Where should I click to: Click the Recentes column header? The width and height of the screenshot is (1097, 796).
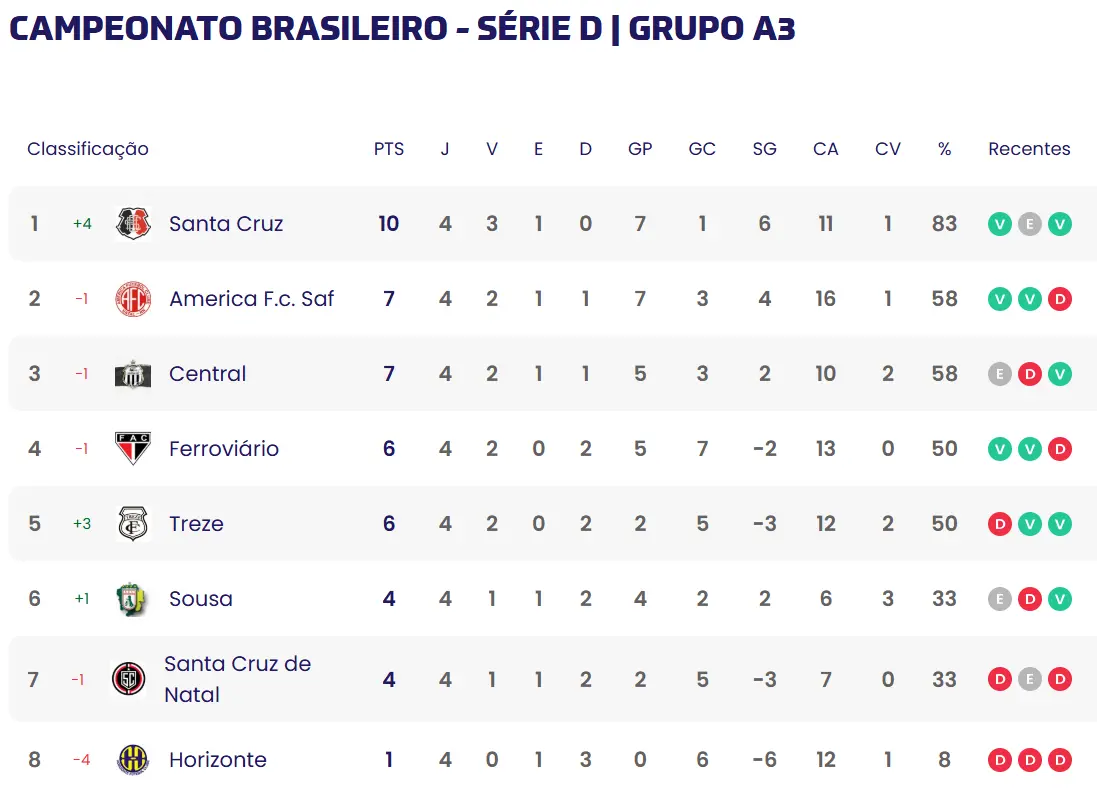pyautogui.click(x=1029, y=149)
